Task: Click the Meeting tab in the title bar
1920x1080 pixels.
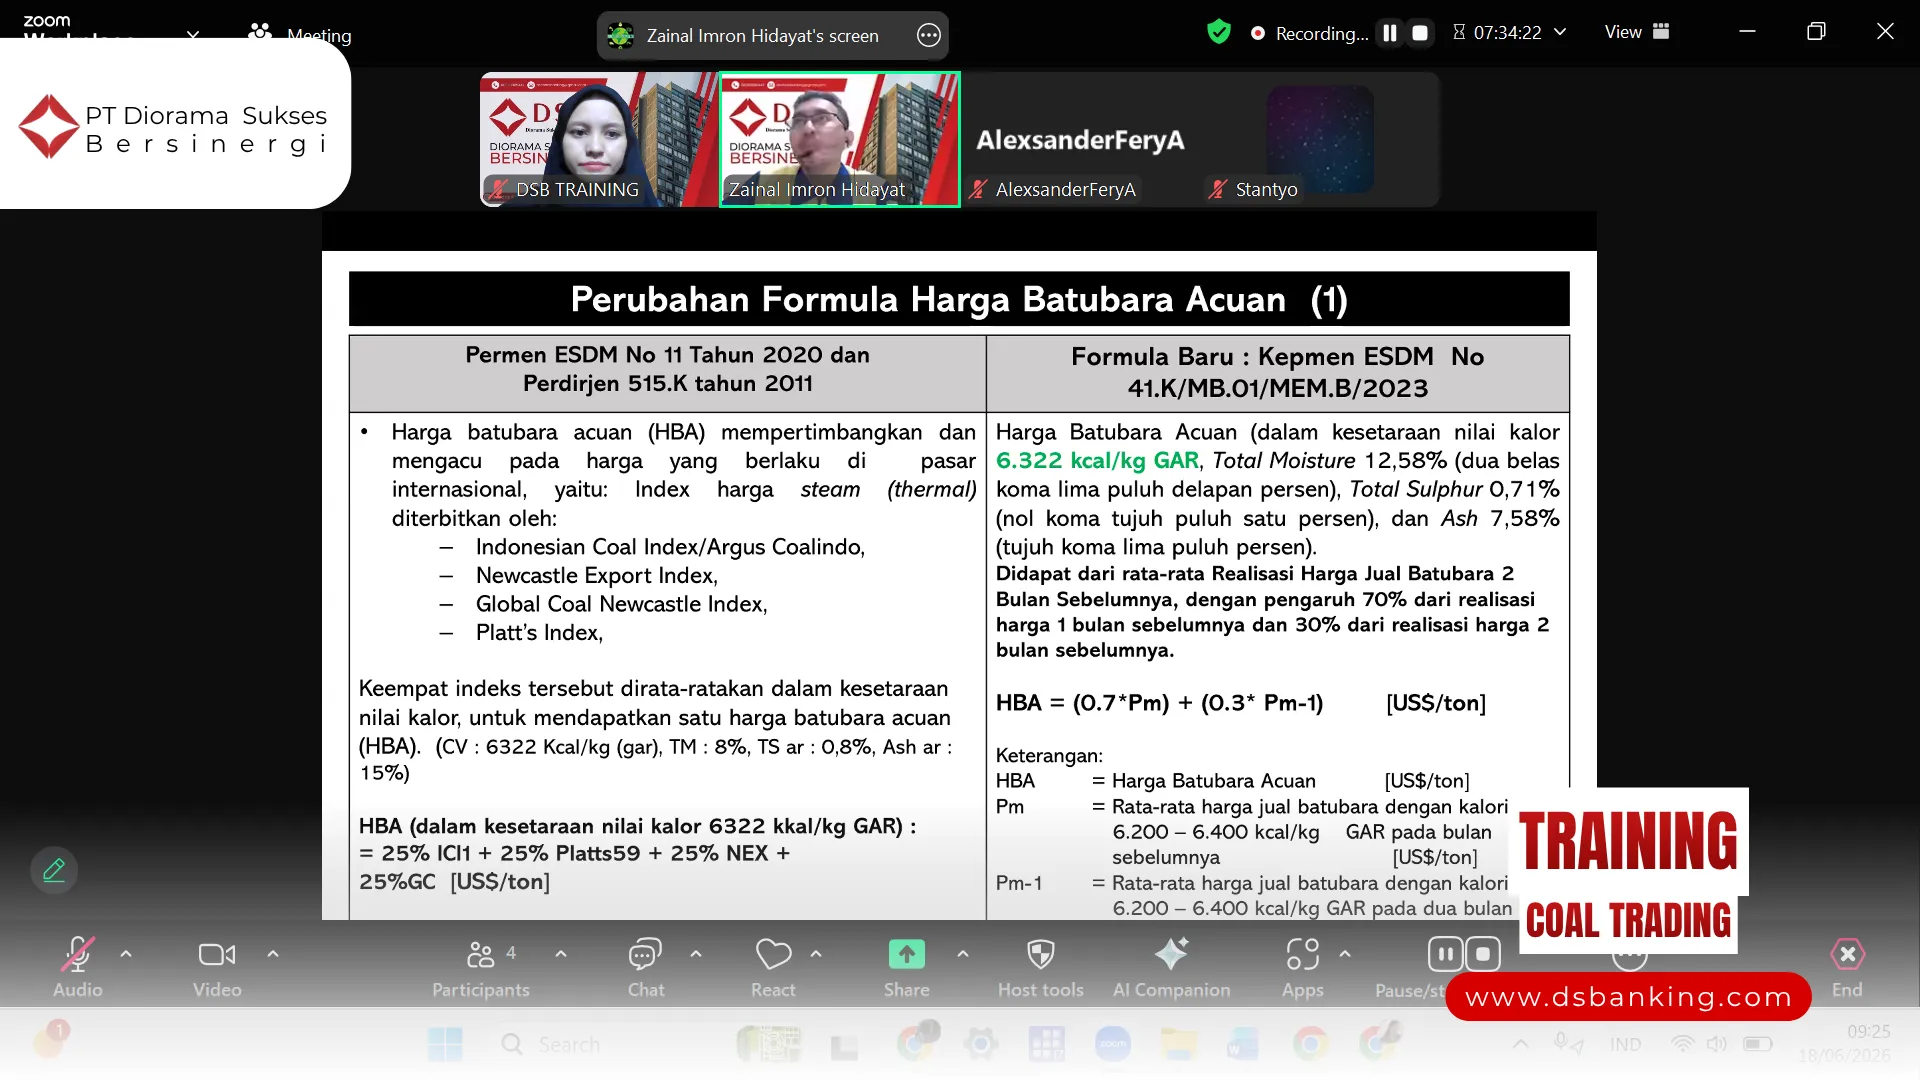Action: [302, 34]
